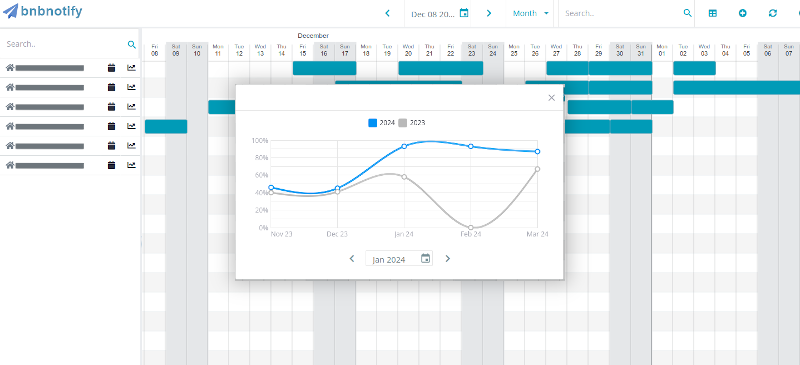The width and height of the screenshot is (800, 365).
Task: Open chart icon of third listing row
Action: point(132,107)
